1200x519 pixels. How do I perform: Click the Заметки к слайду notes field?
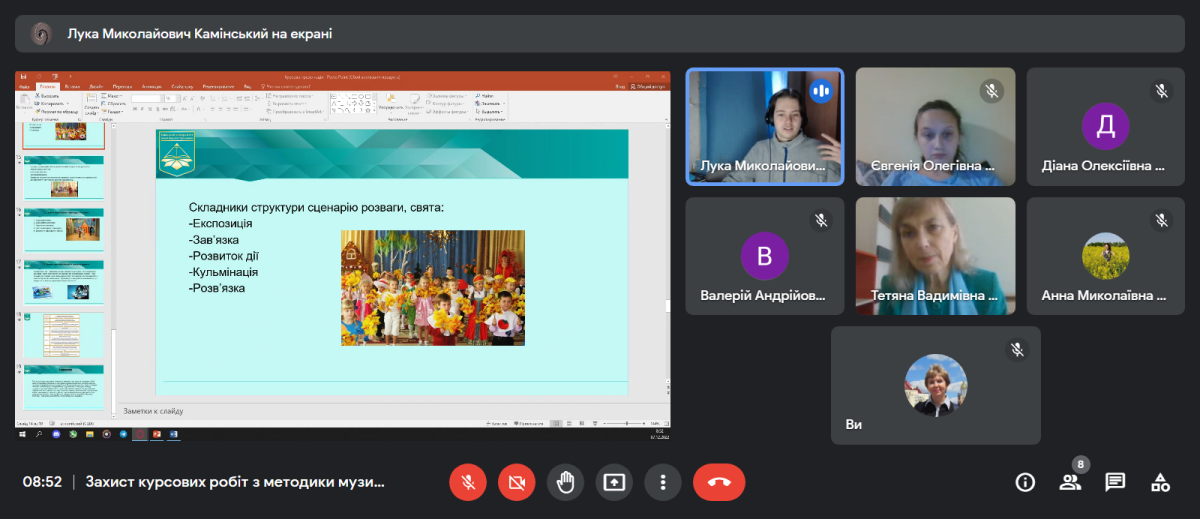click(x=390, y=411)
